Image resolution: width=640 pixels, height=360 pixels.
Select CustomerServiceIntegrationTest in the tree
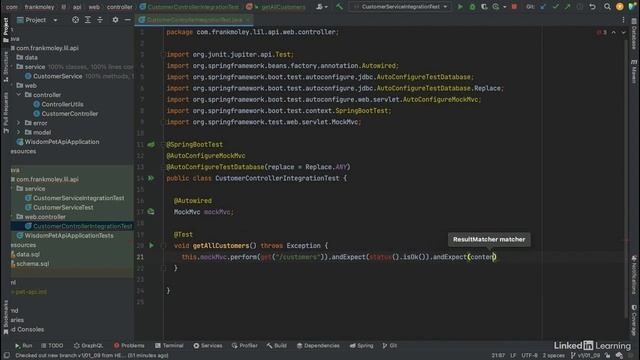(x=74, y=198)
